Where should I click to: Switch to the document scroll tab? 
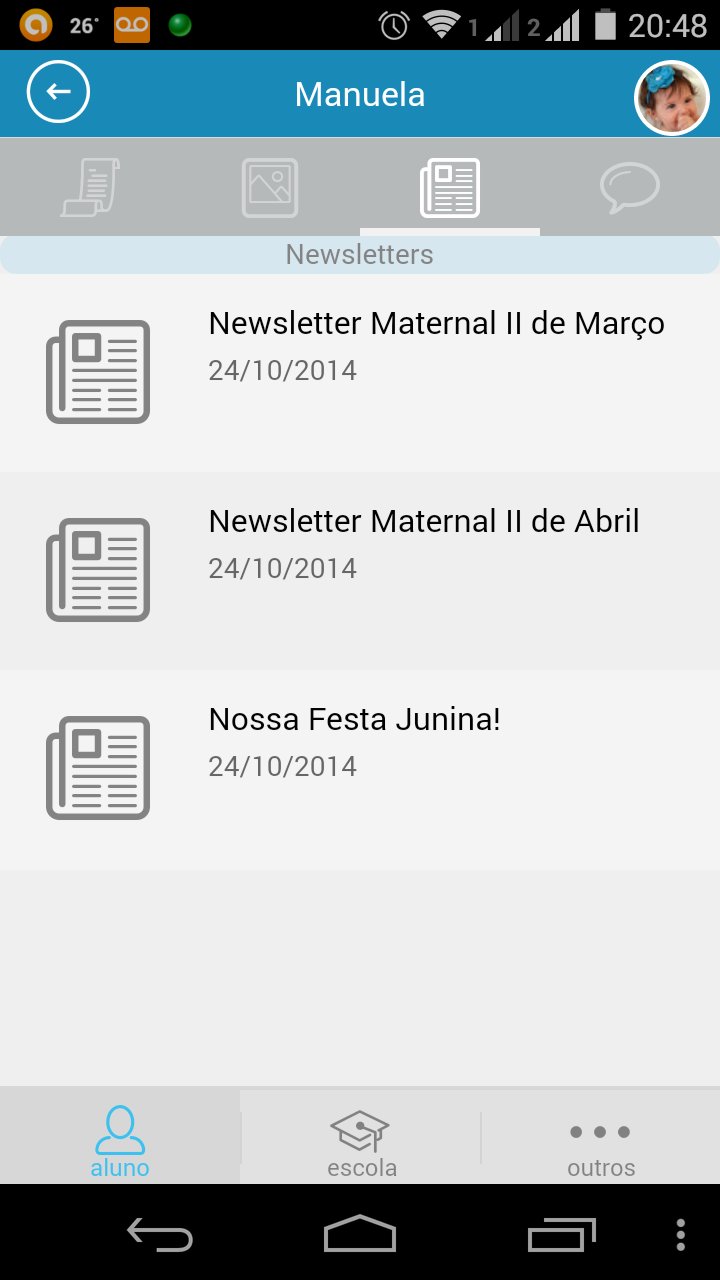click(90, 187)
